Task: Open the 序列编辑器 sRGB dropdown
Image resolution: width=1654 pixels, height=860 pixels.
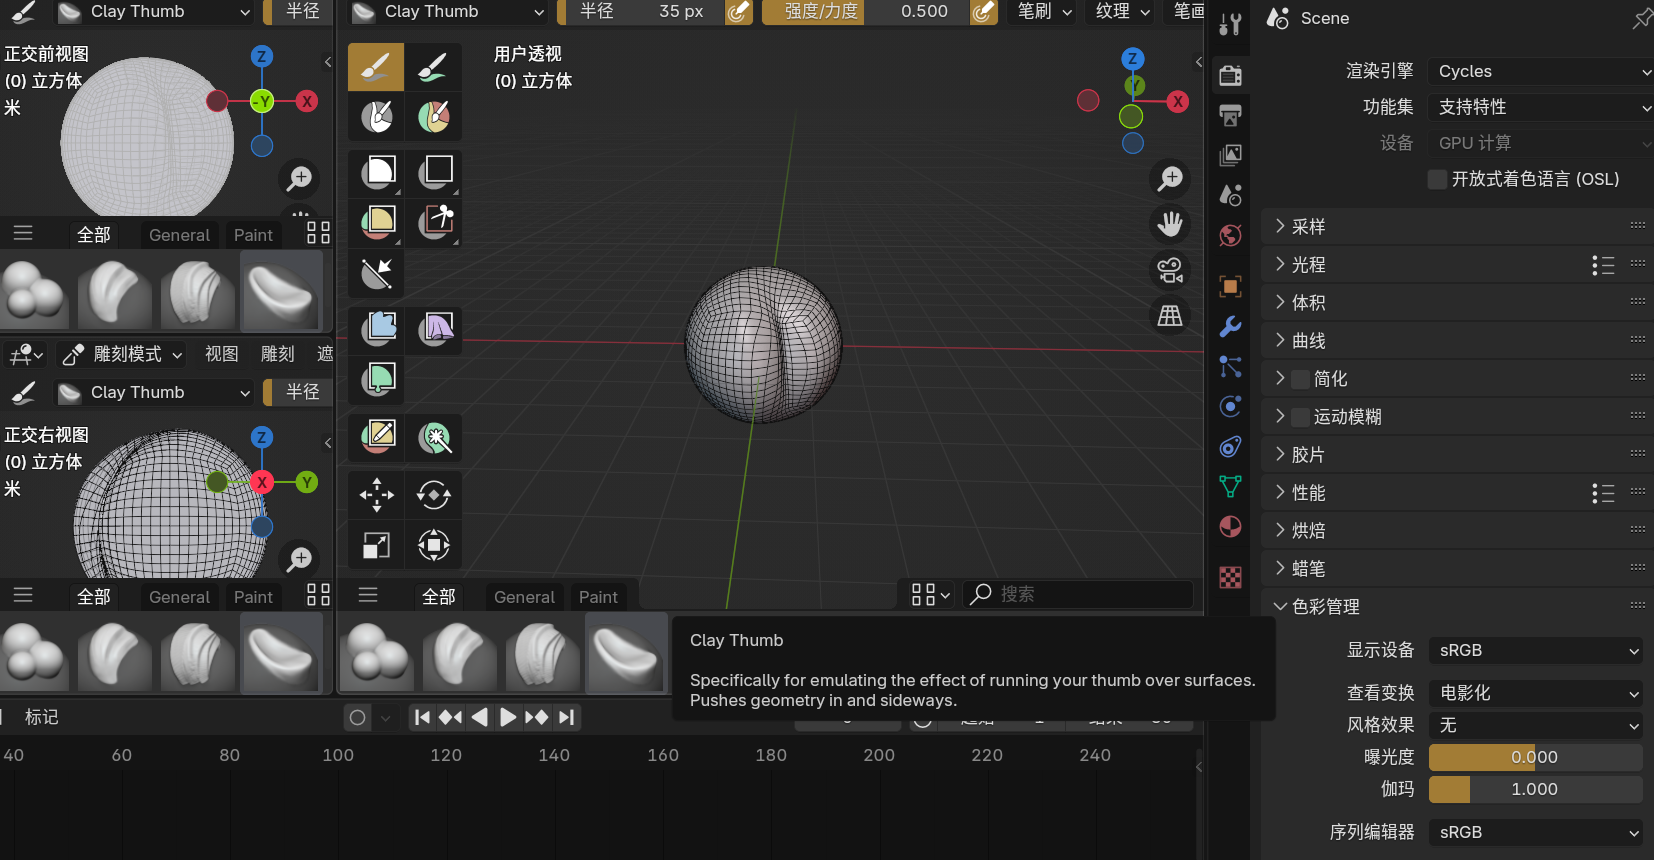Action: click(1536, 832)
